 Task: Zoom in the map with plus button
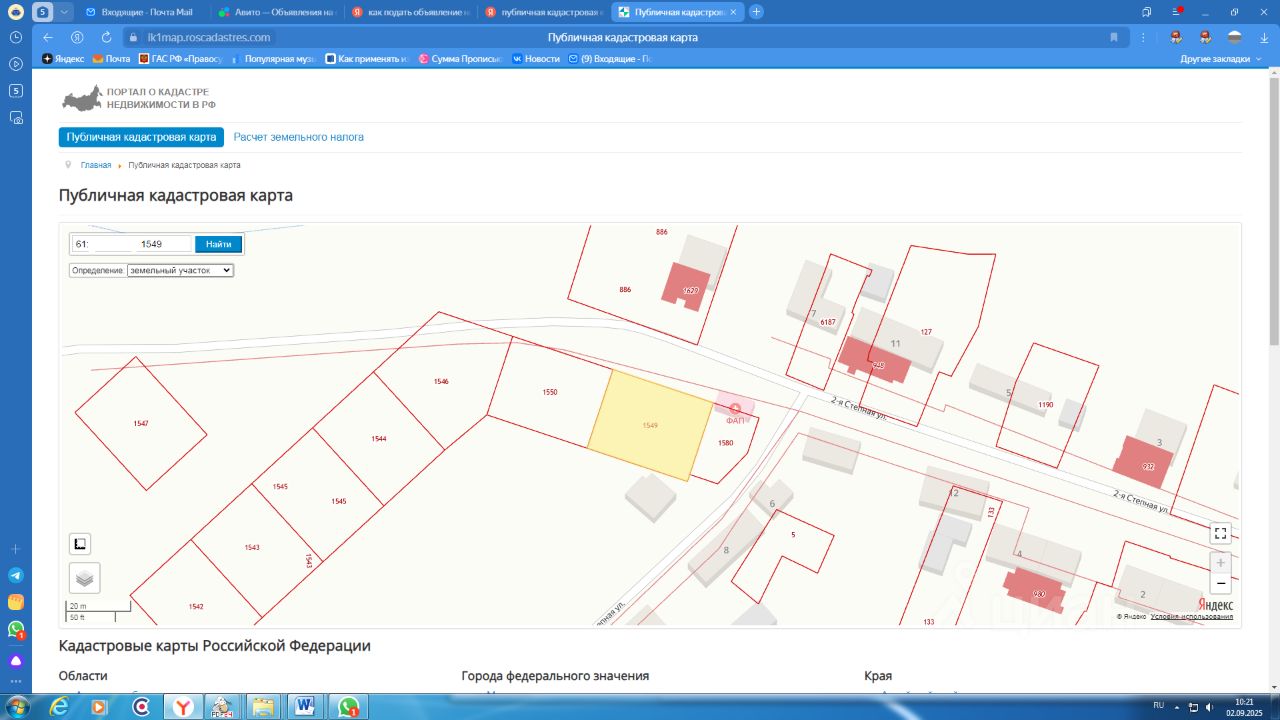coord(1220,563)
